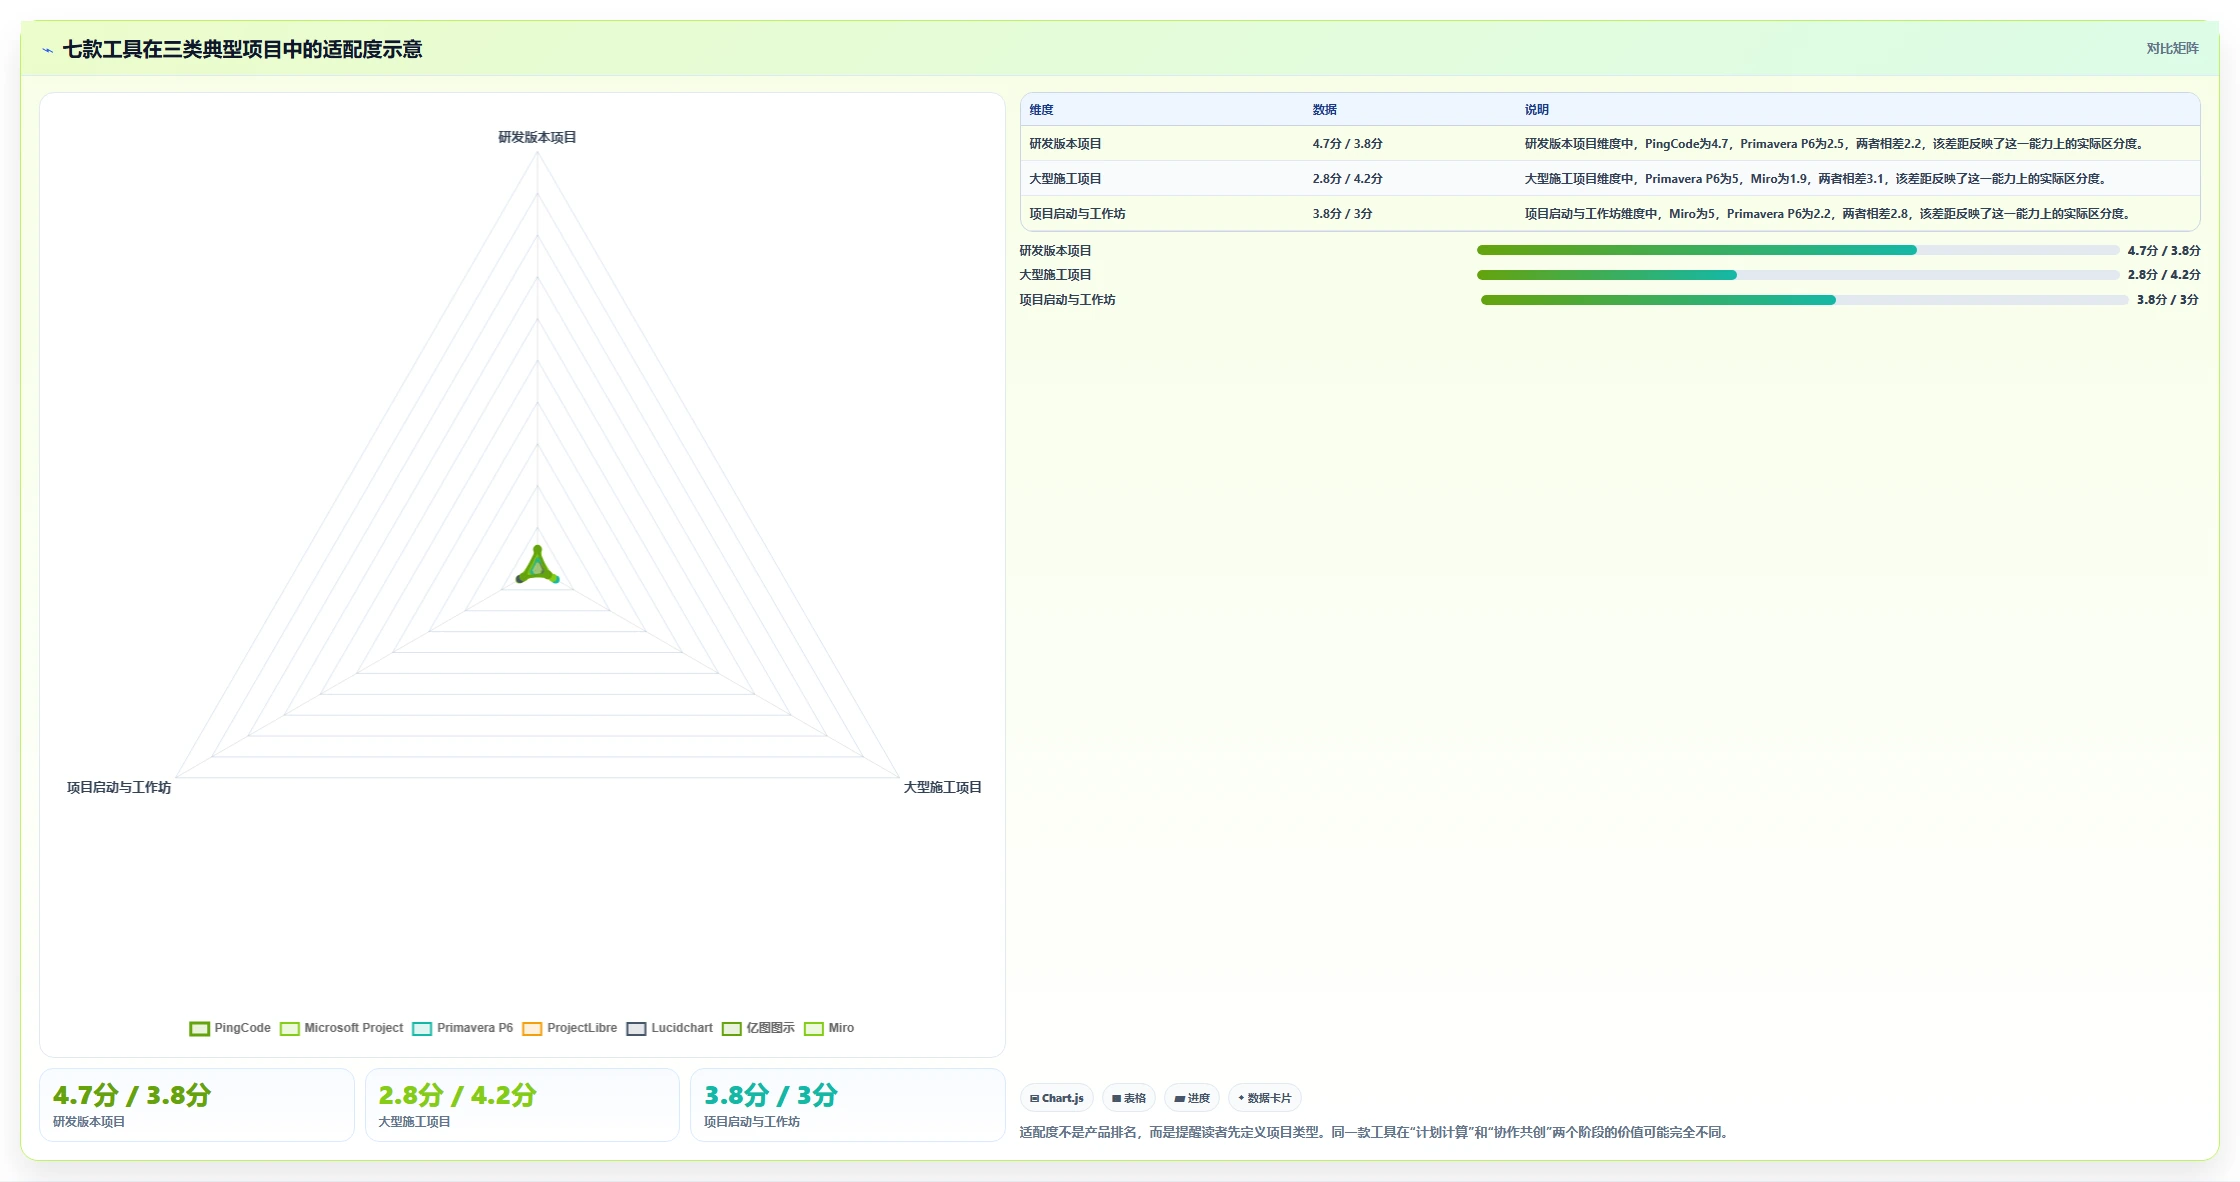This screenshot has width=2240, height=1182.
Task: Click the explanation mentioning Miro为1.9
Action: [1817, 179]
